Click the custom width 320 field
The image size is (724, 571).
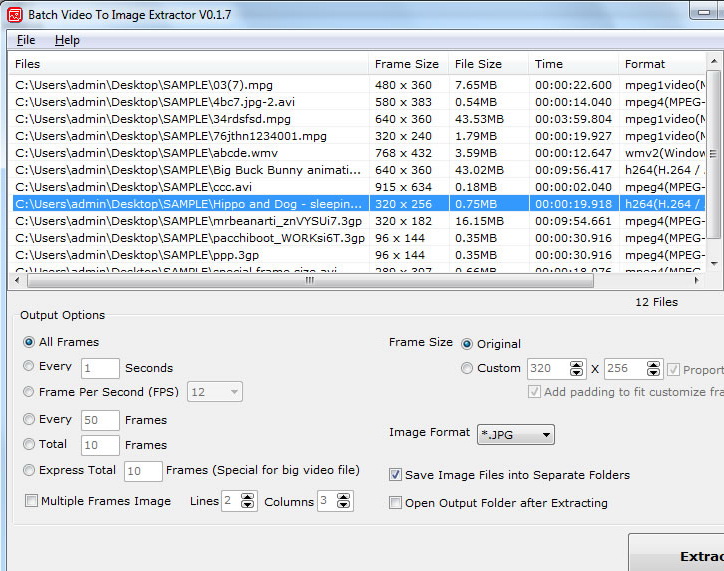tap(548, 368)
